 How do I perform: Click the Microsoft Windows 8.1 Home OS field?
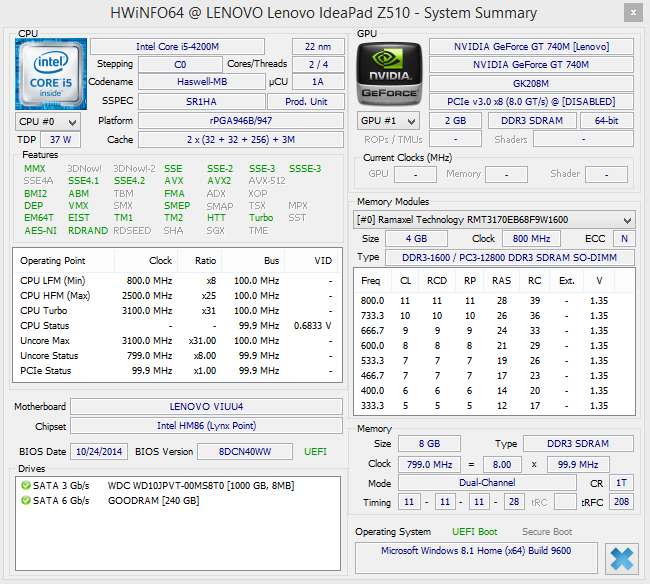476,557
